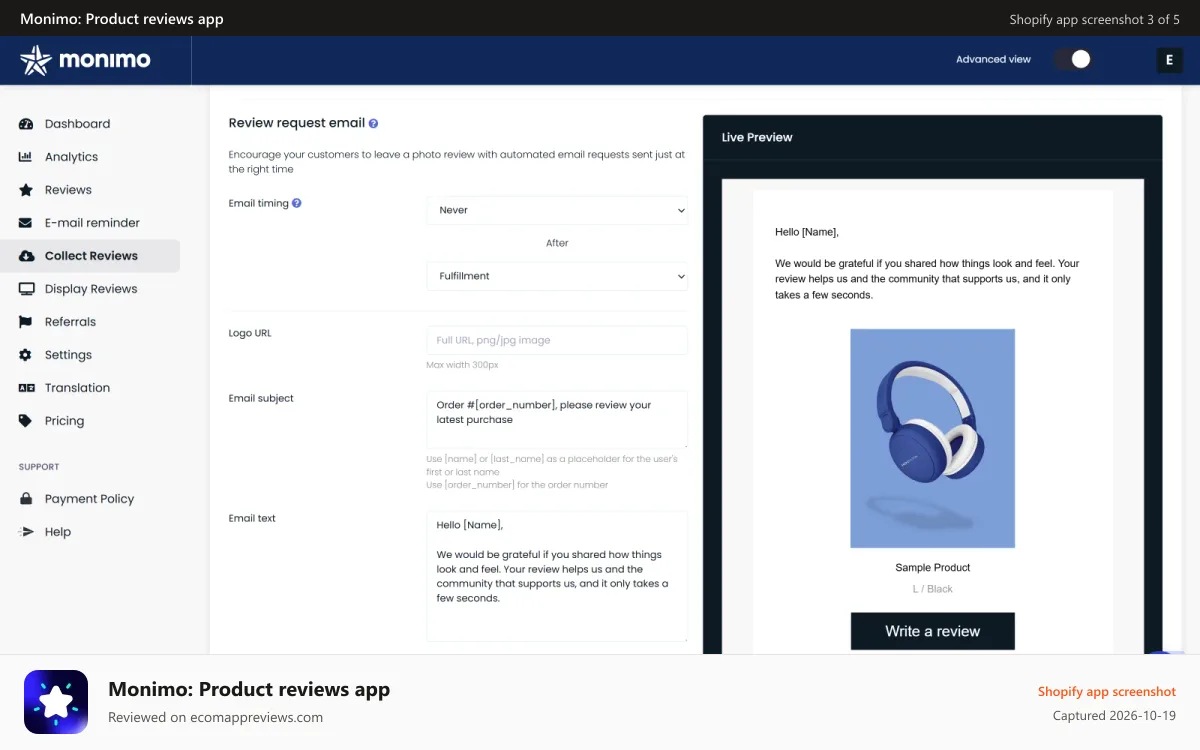The width and height of the screenshot is (1200, 750).
Task: Click the Pricing tag icon
Action: point(26,421)
